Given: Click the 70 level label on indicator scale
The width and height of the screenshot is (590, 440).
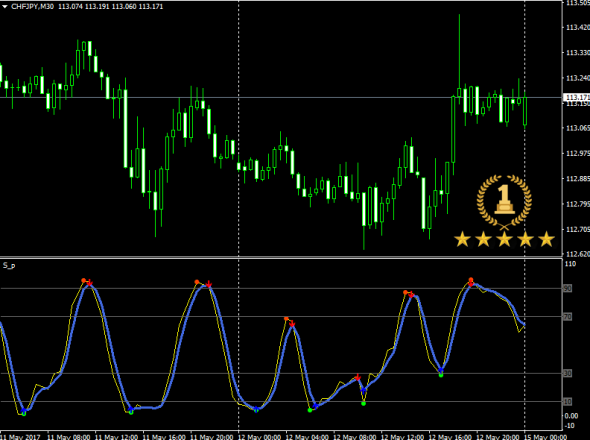Looking at the screenshot, I should 567,317.
